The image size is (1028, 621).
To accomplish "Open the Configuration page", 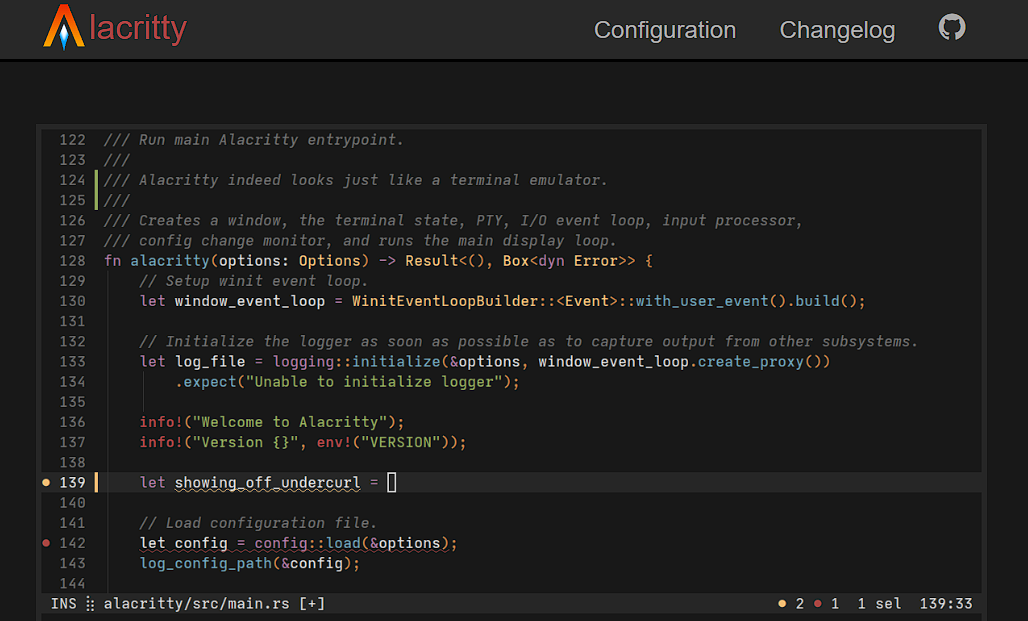I will (x=664, y=30).
